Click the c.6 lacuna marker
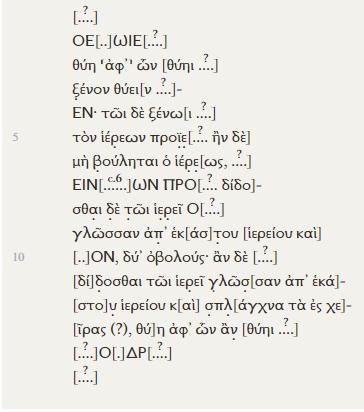 115,184
